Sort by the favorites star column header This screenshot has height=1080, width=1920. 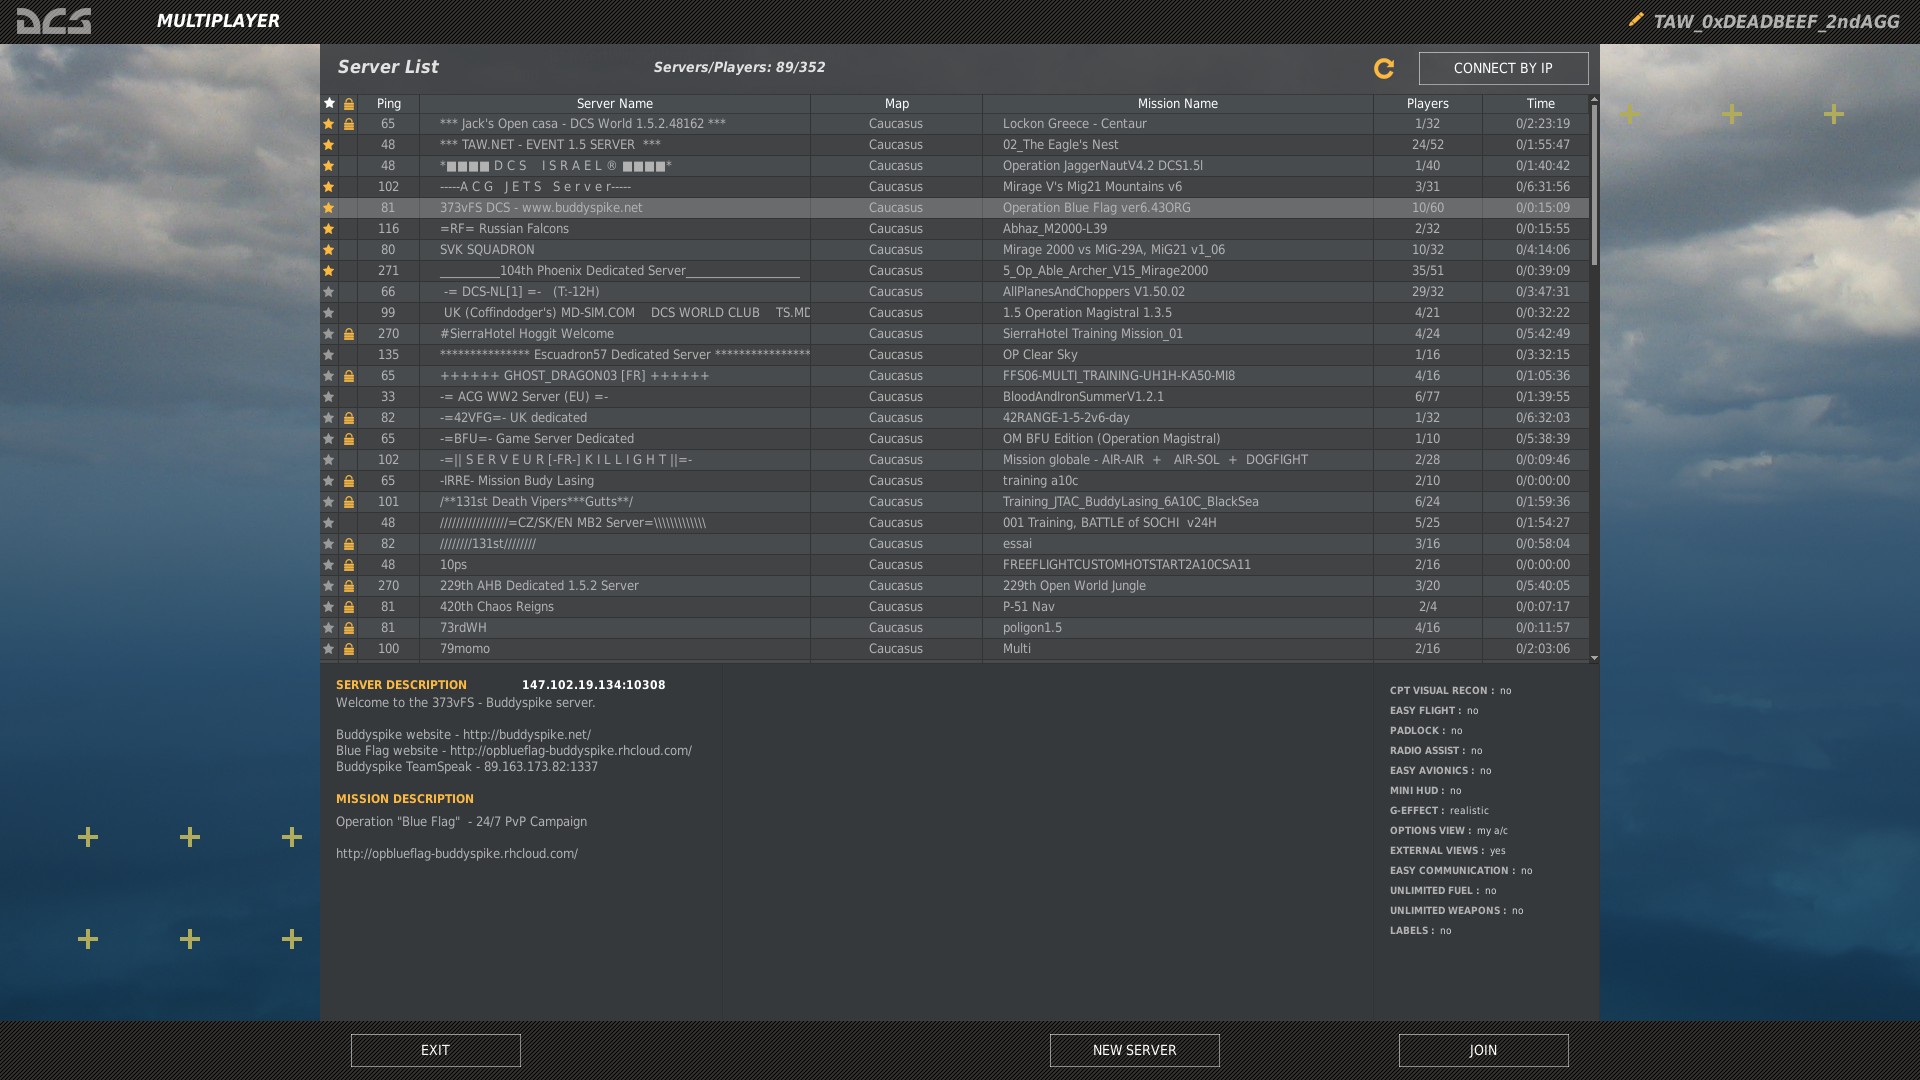point(329,103)
